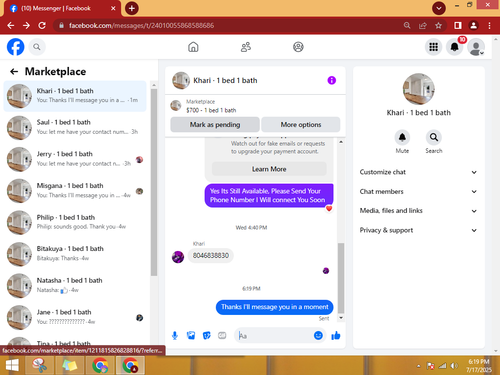Open a new browser tab
The height and width of the screenshot is (375, 500).
[132, 8]
